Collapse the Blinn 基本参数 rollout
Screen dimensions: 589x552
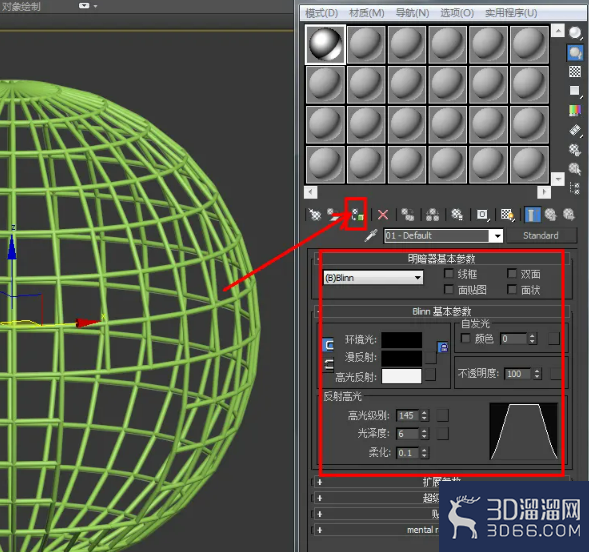[441, 311]
